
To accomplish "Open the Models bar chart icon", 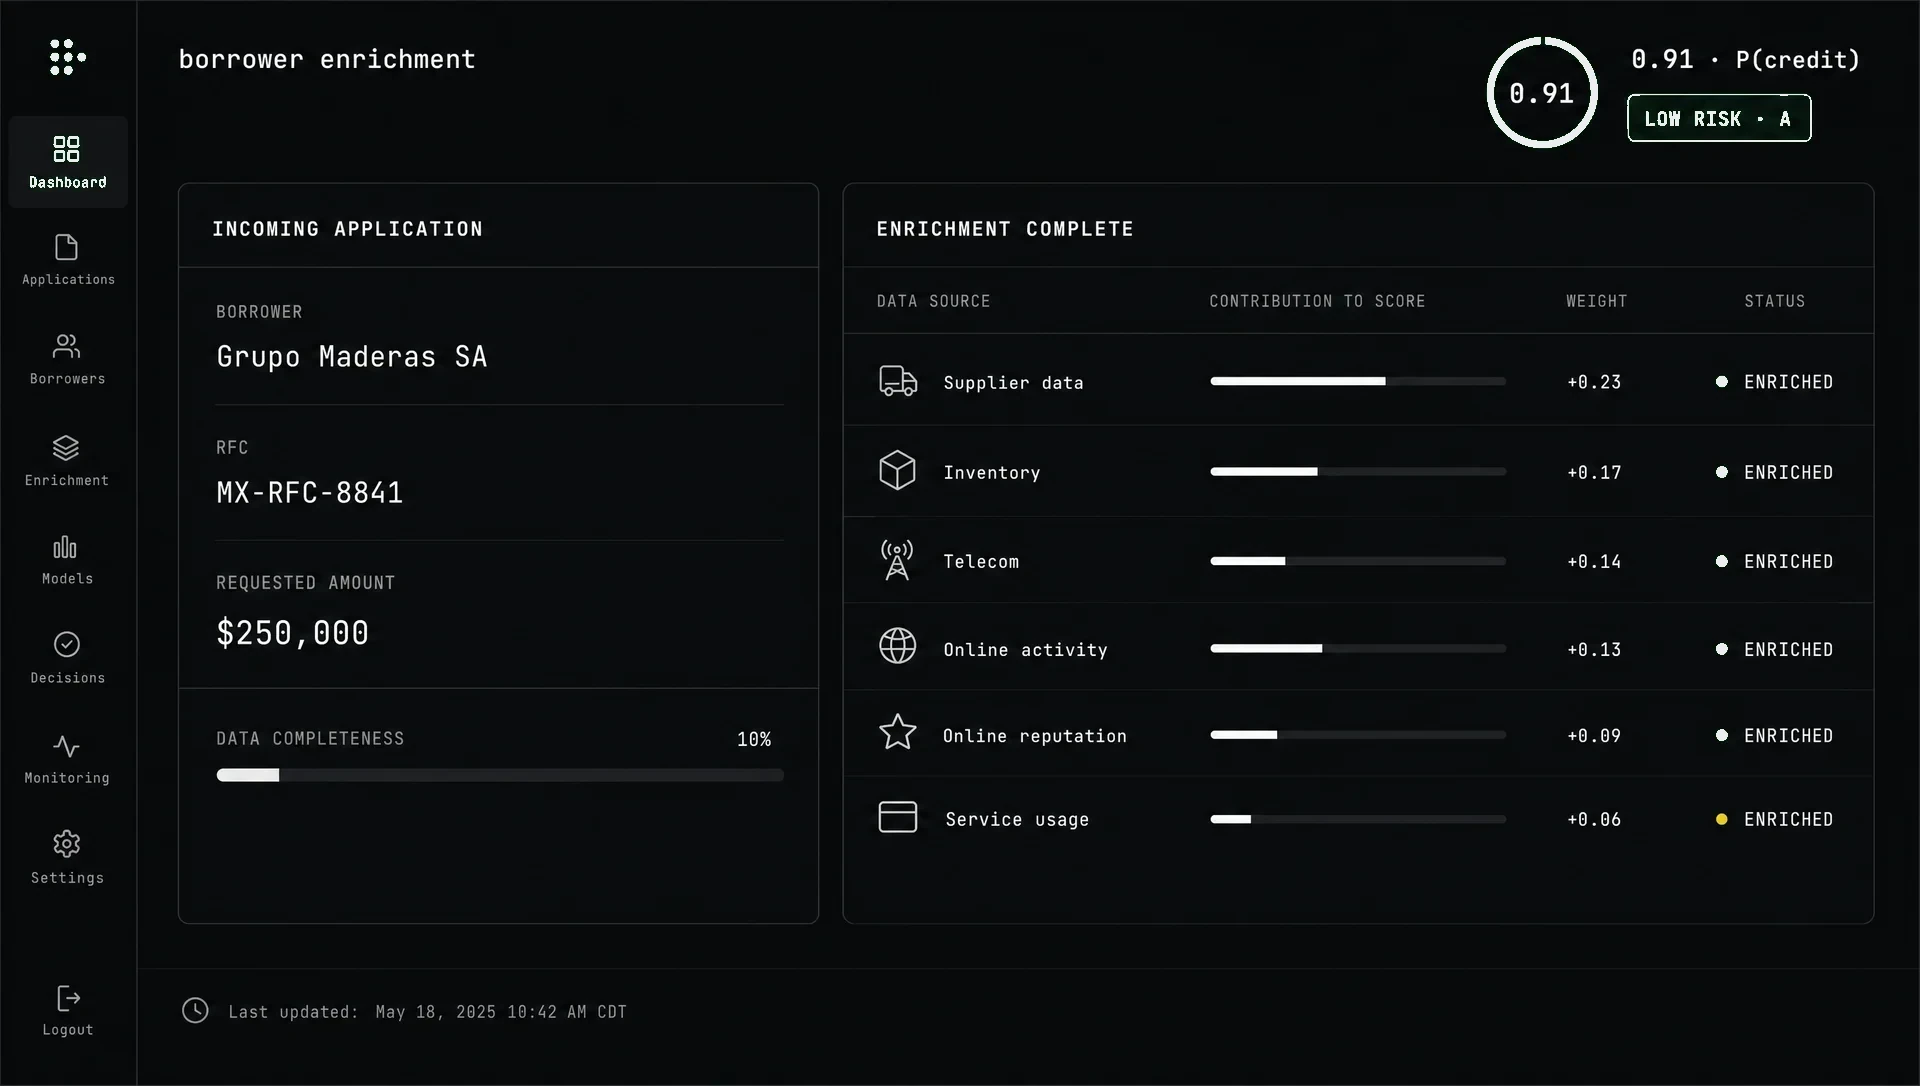I will click(x=65, y=547).
